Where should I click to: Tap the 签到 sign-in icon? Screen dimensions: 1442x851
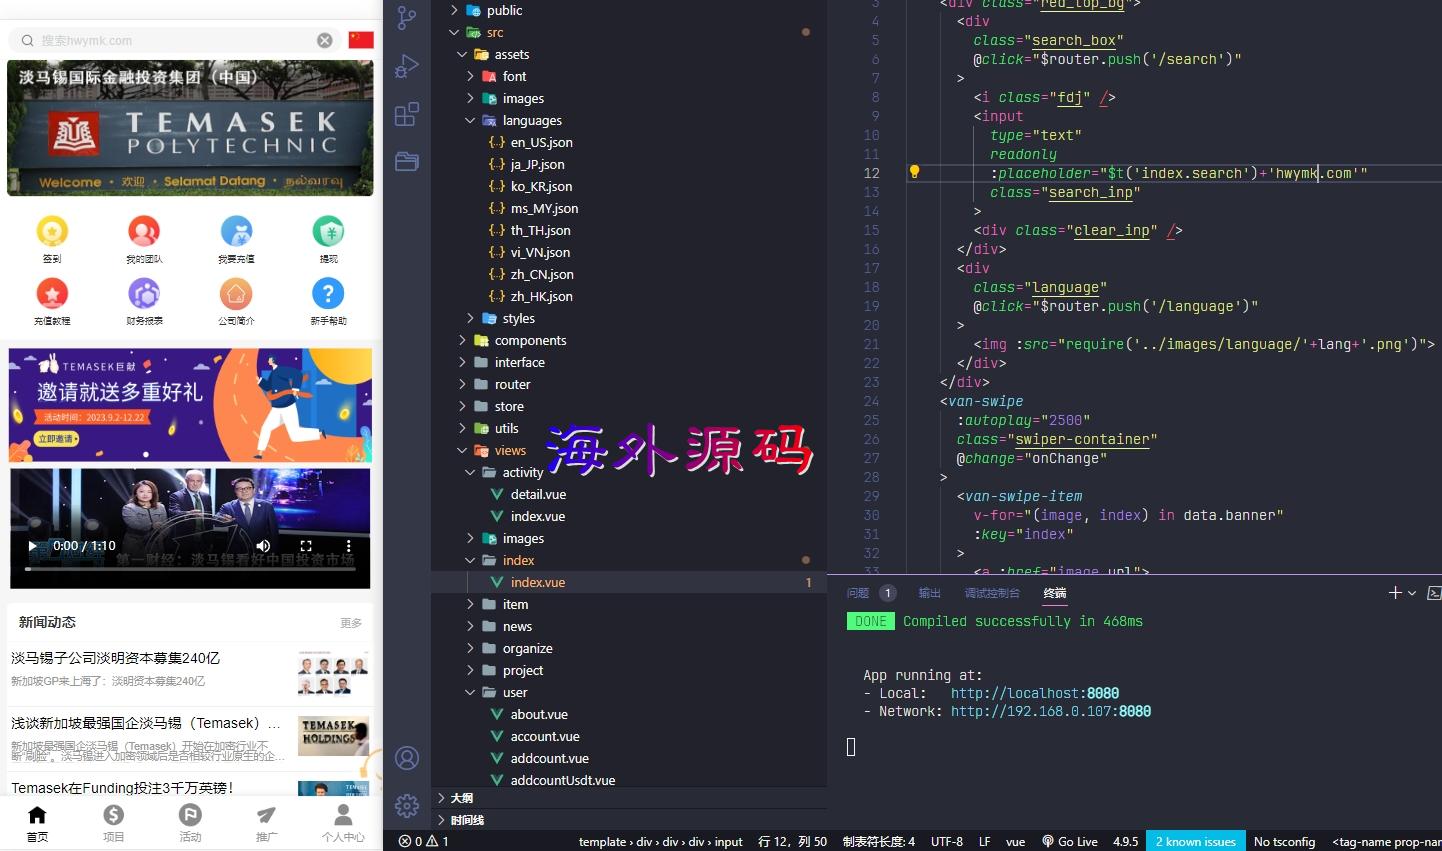coord(52,232)
